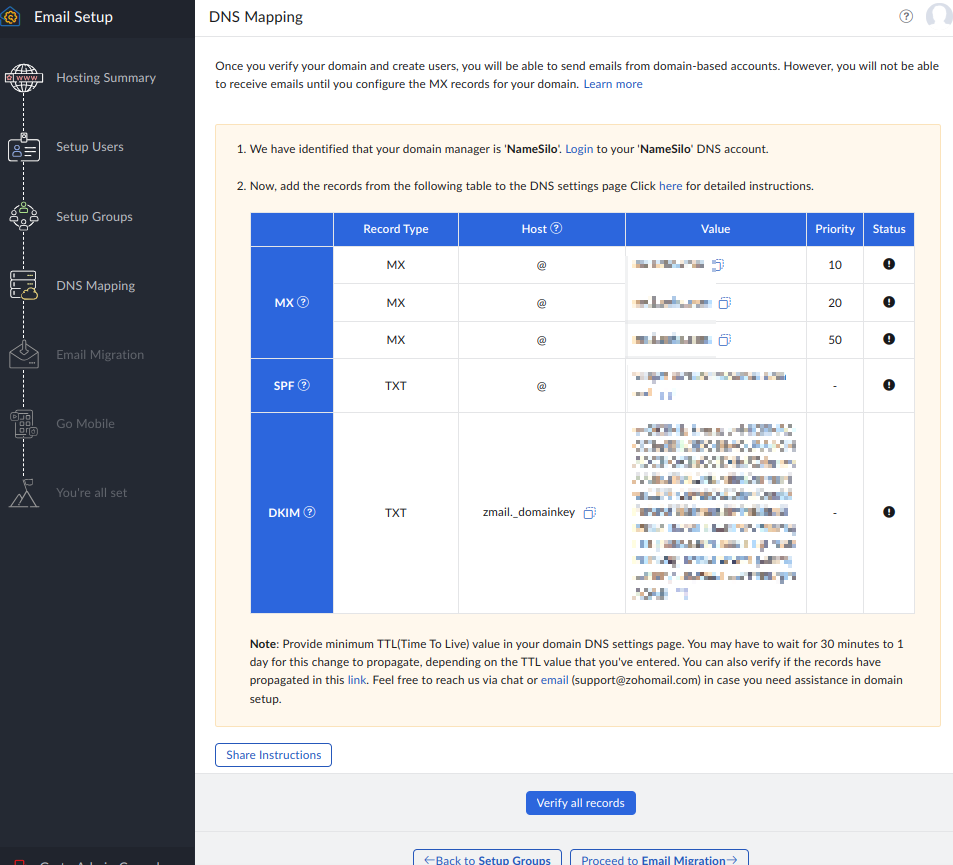Go to Hosting Summary step
953x865 pixels.
point(105,78)
